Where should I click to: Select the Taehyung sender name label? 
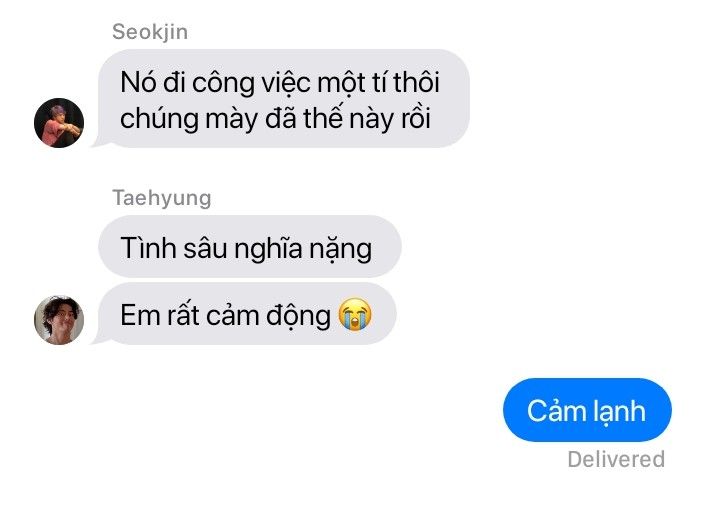pos(162,198)
